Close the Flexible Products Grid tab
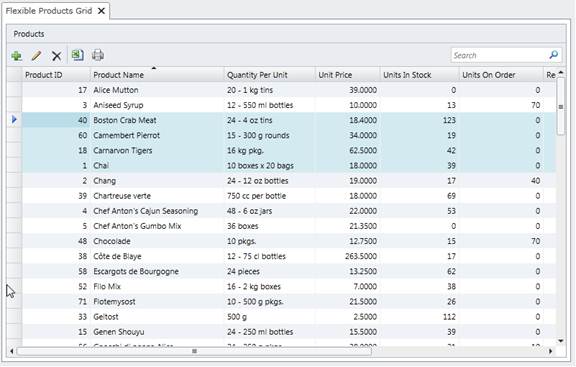The image size is (576, 367). 101,11
